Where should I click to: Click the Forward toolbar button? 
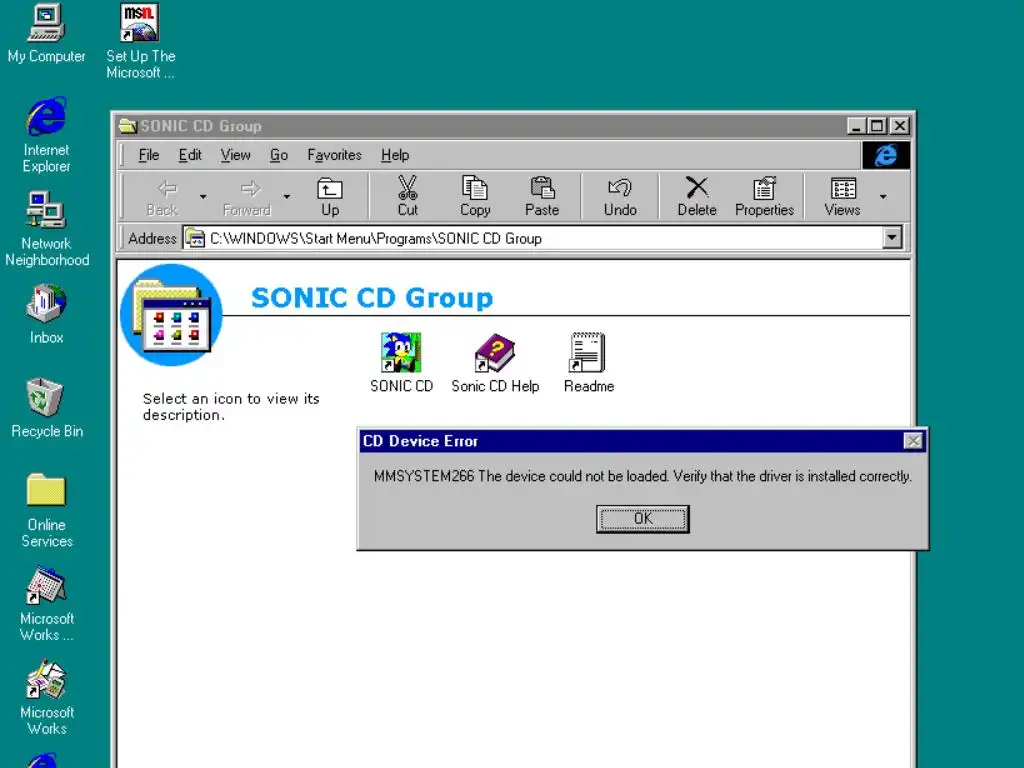pyautogui.click(x=247, y=197)
